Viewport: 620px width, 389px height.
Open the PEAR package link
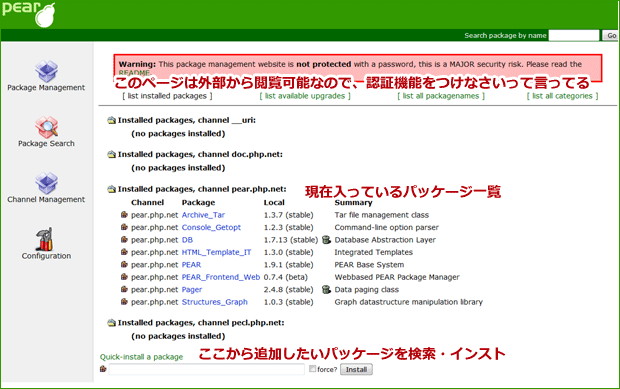(191, 264)
